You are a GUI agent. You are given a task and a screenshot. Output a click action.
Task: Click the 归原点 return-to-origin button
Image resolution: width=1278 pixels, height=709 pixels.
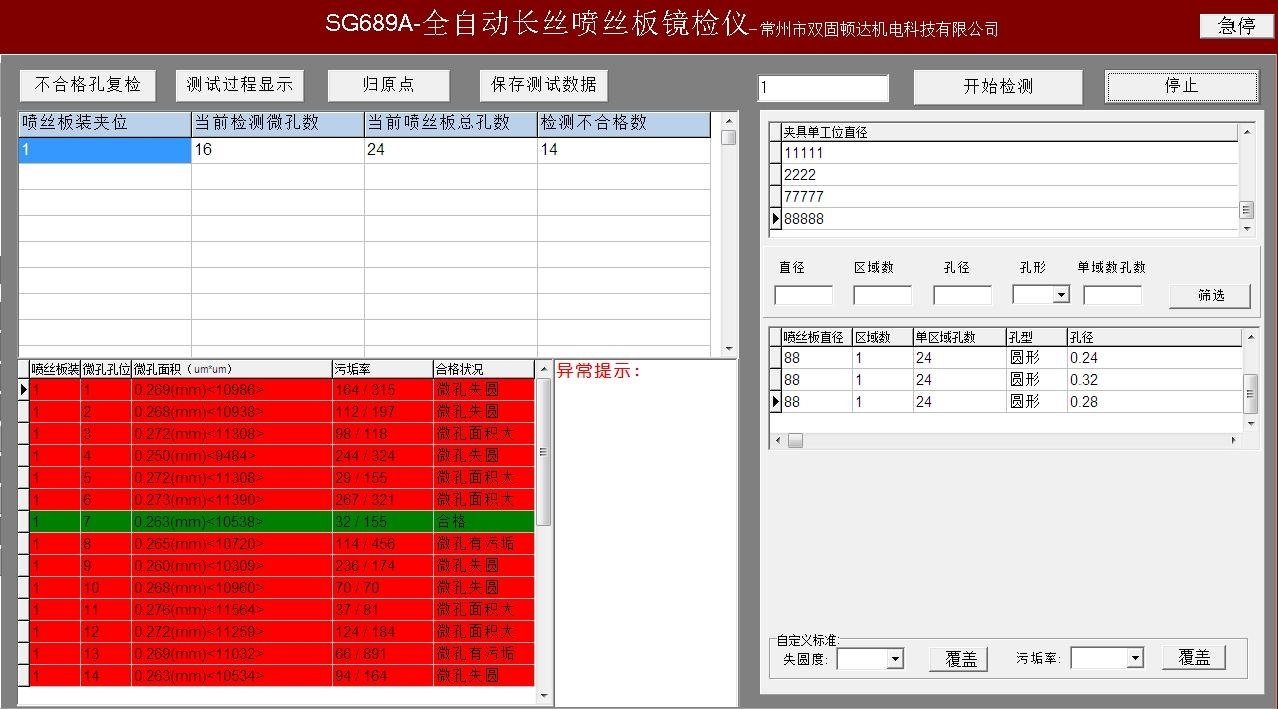(x=389, y=85)
